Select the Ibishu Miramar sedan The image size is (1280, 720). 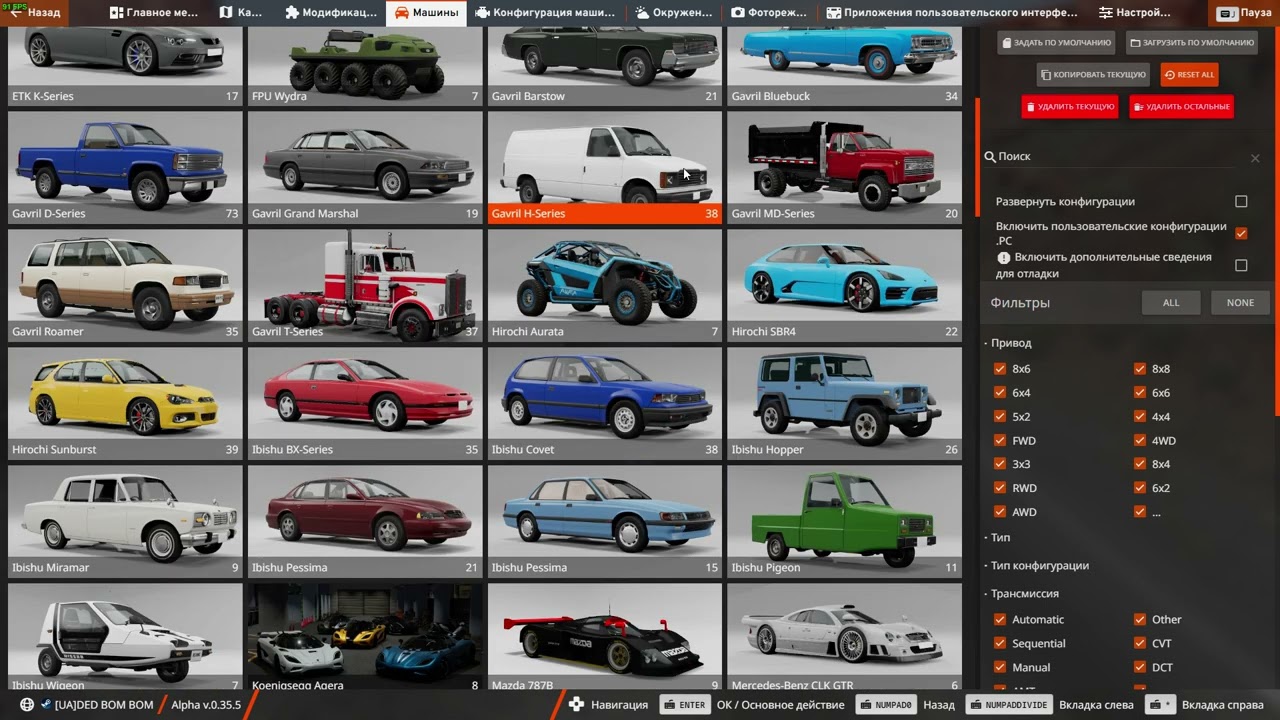point(125,521)
